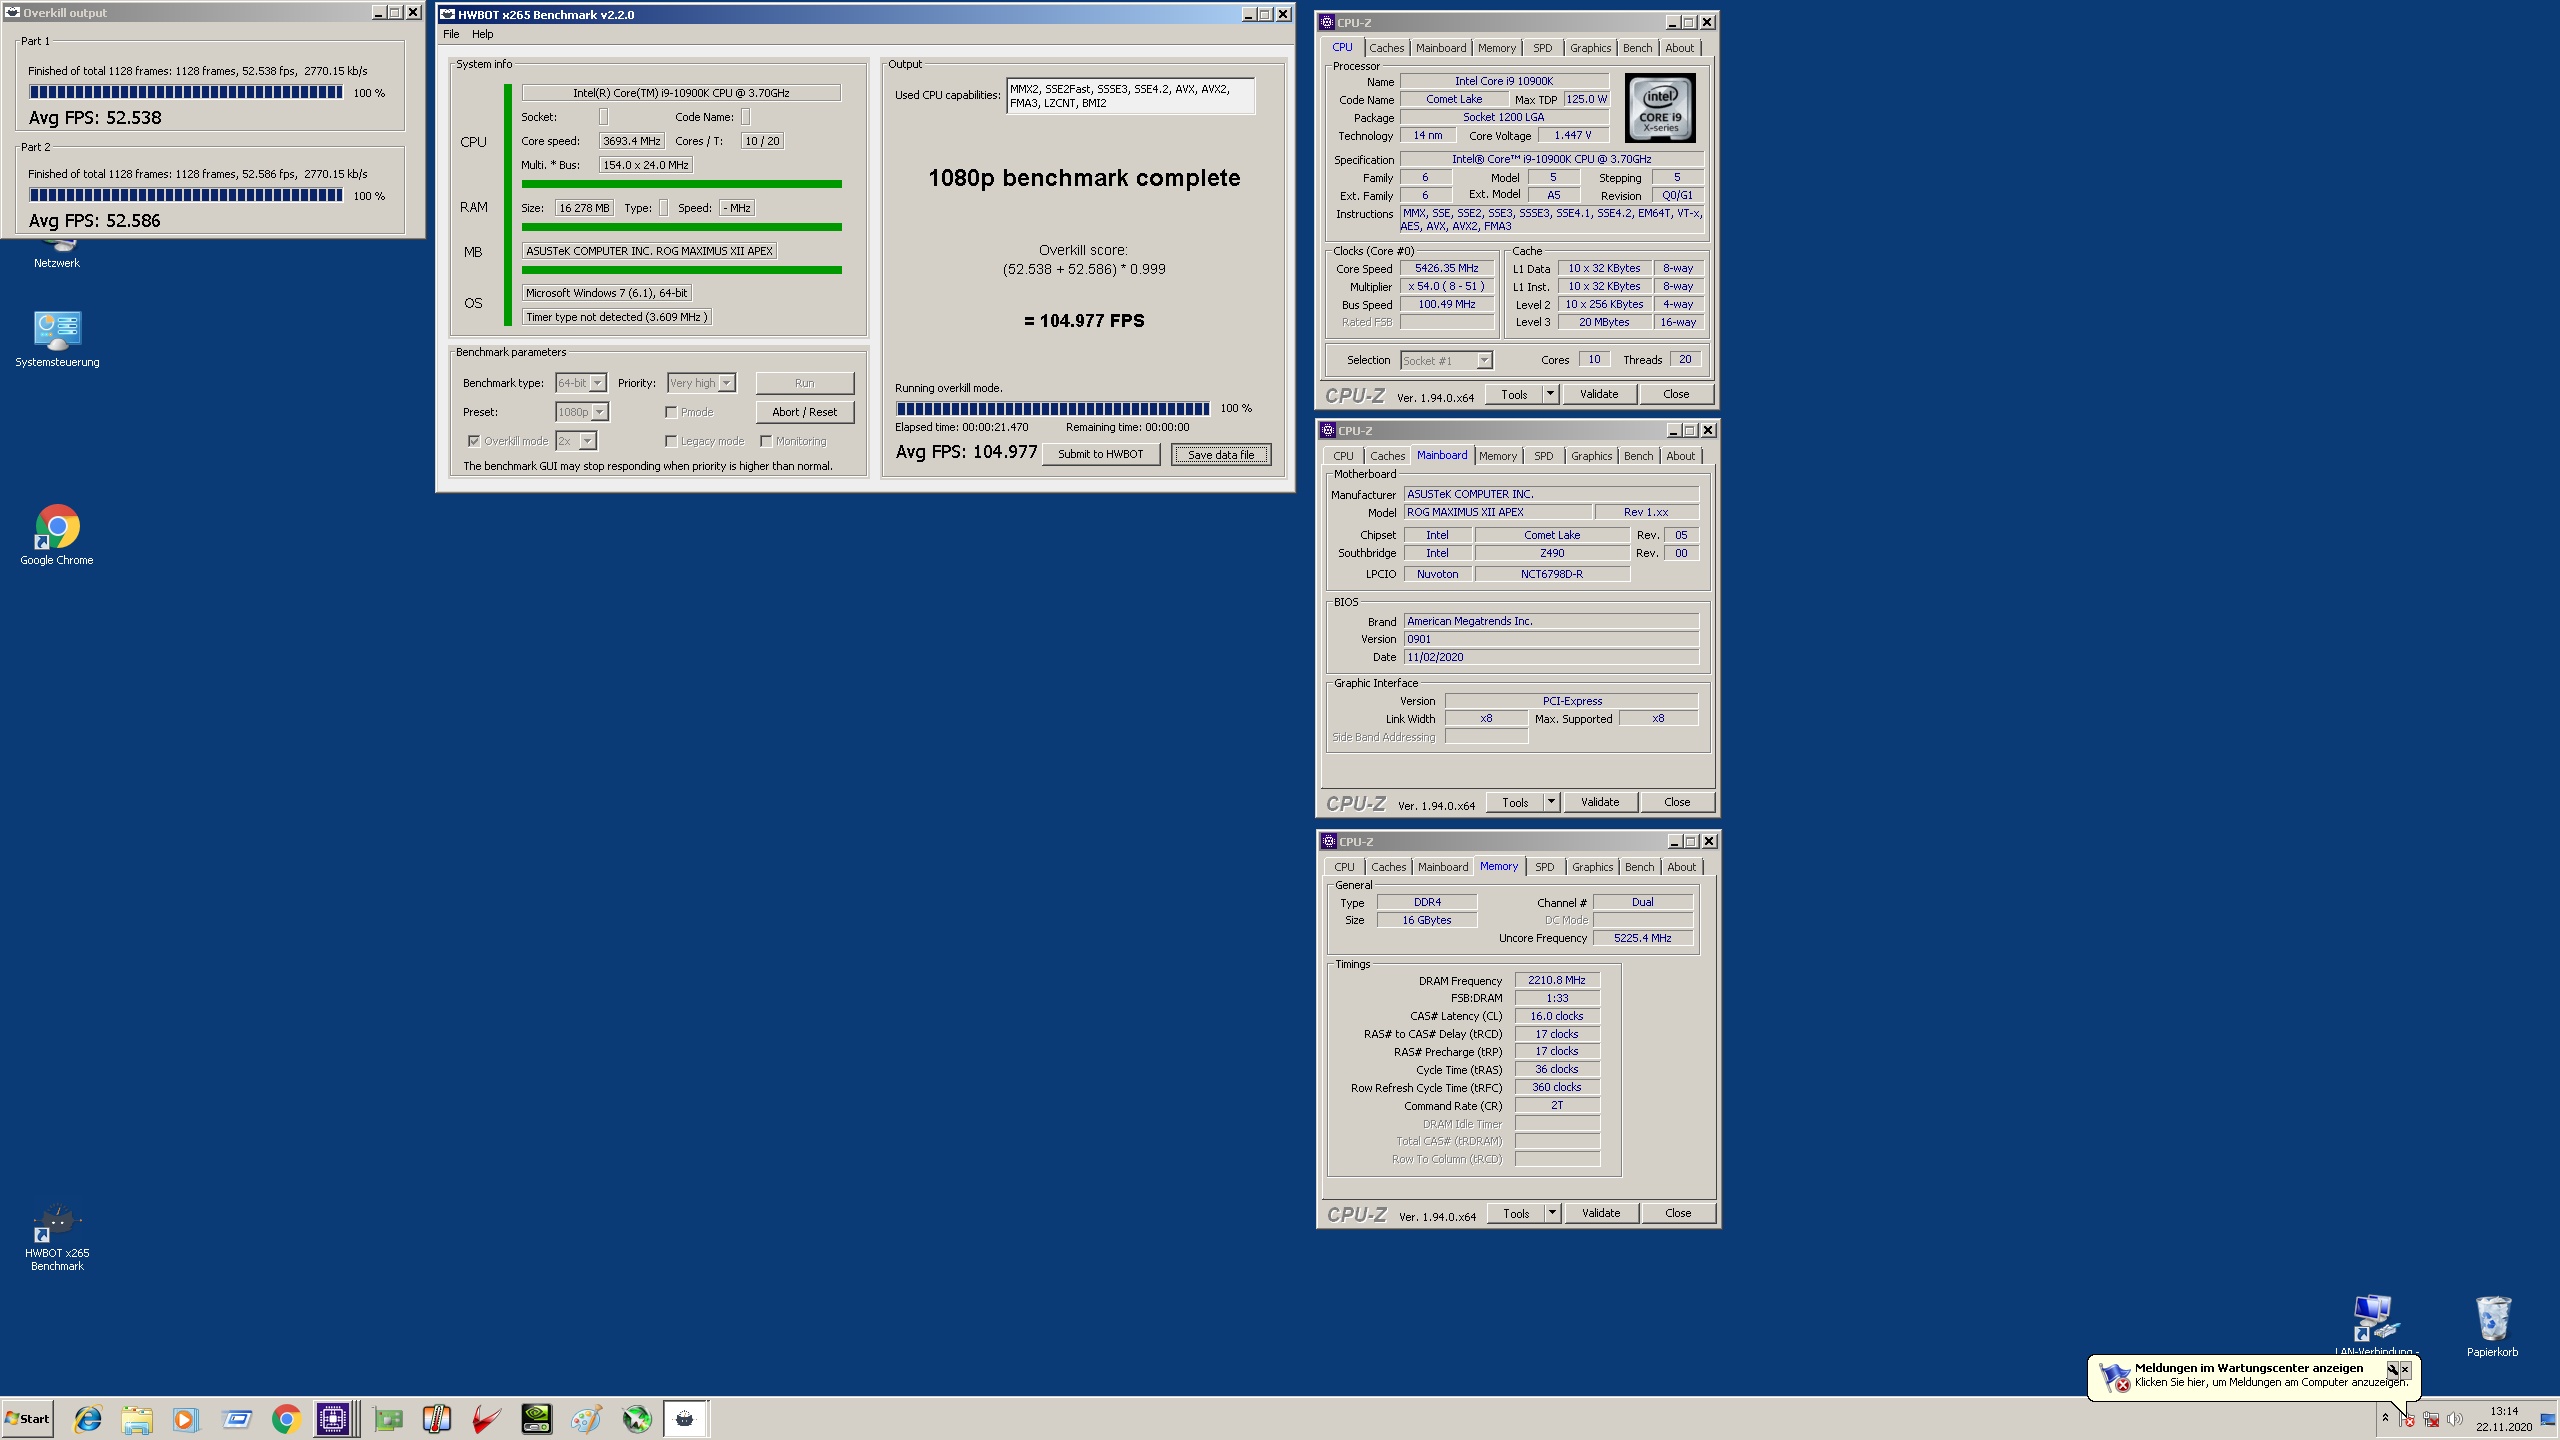Image resolution: width=2560 pixels, height=1440 pixels.
Task: Open Help menu in HWBOT x265
Action: 483,34
